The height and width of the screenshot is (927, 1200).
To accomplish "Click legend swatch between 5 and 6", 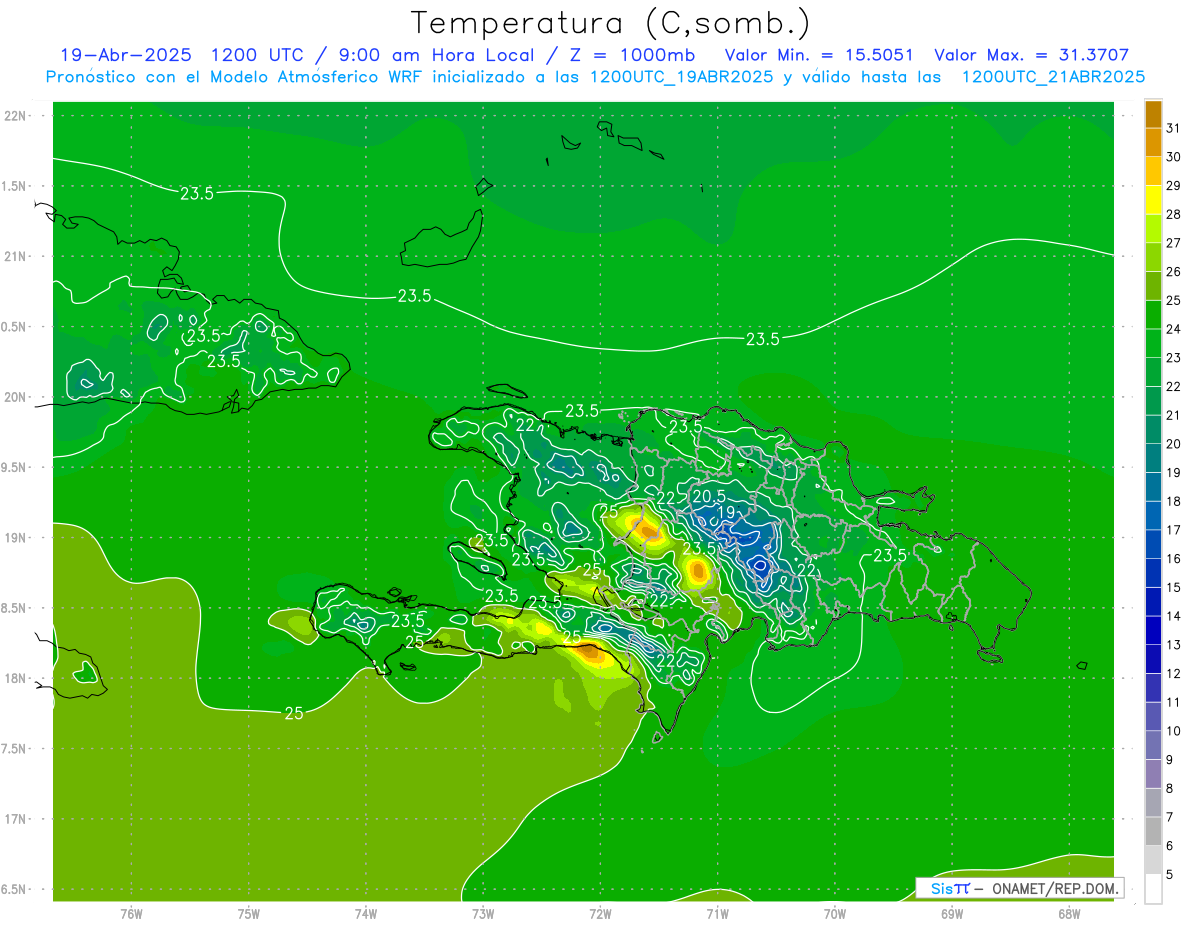I will click(1153, 860).
